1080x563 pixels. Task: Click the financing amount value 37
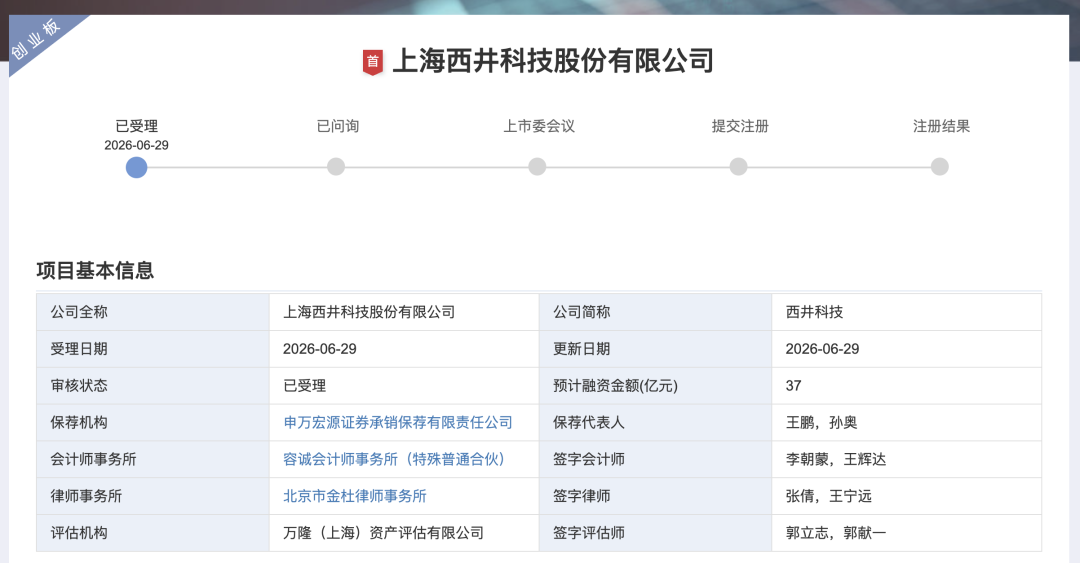[793, 386]
